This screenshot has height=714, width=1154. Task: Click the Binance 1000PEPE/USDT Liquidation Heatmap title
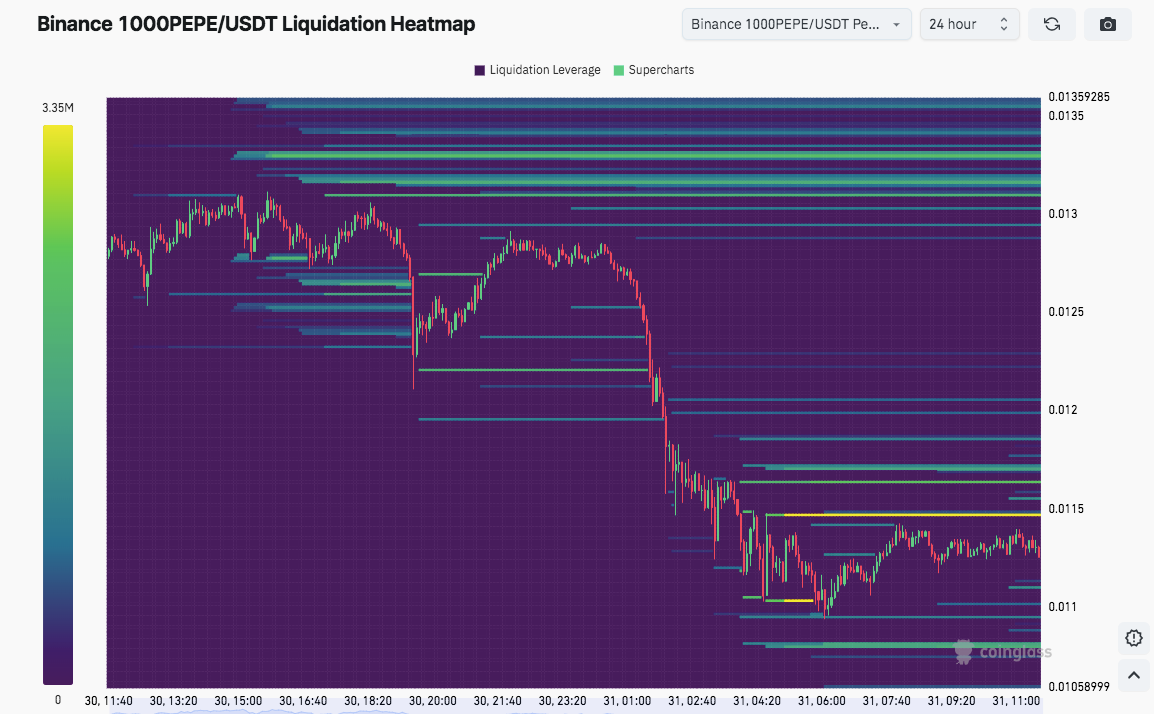click(256, 24)
